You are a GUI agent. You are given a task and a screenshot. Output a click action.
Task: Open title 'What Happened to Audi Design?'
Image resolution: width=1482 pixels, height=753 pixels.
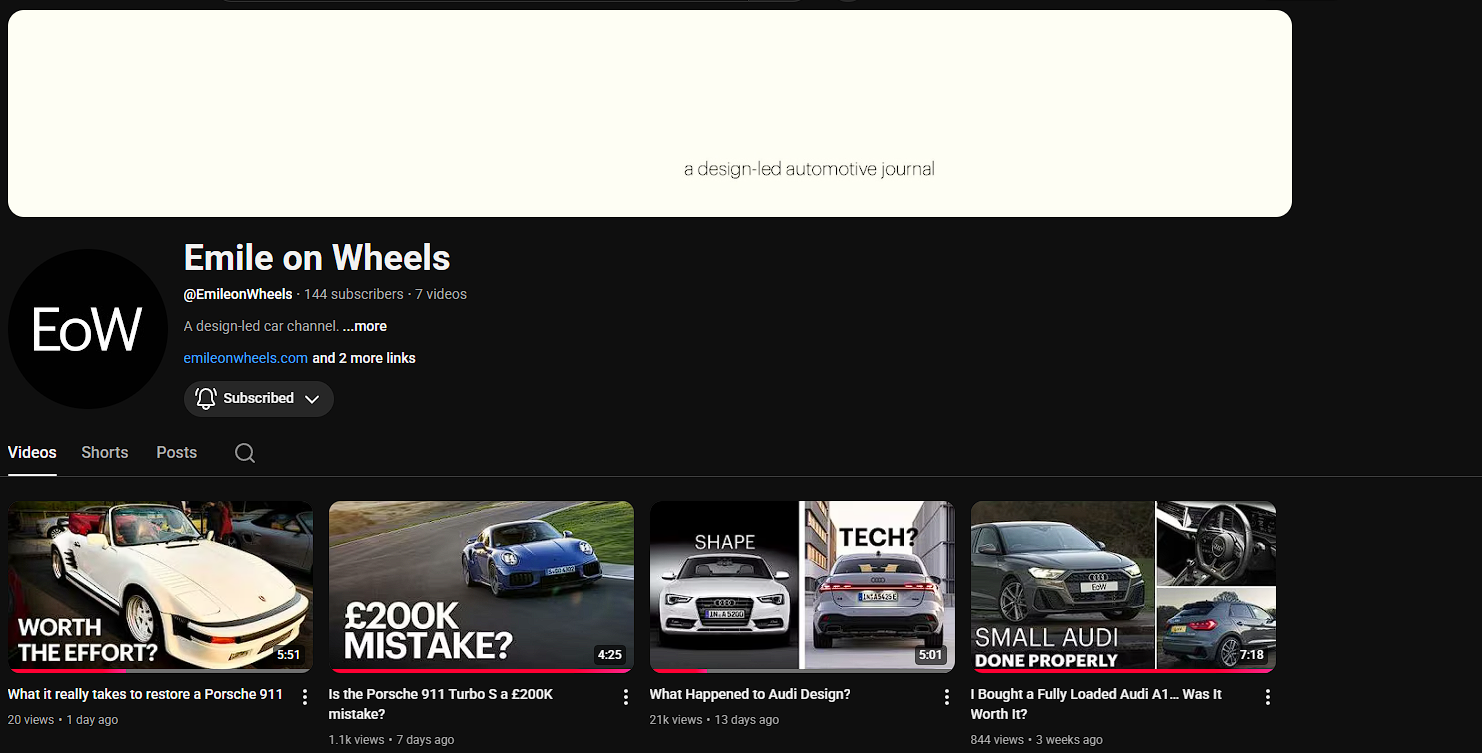click(750, 694)
